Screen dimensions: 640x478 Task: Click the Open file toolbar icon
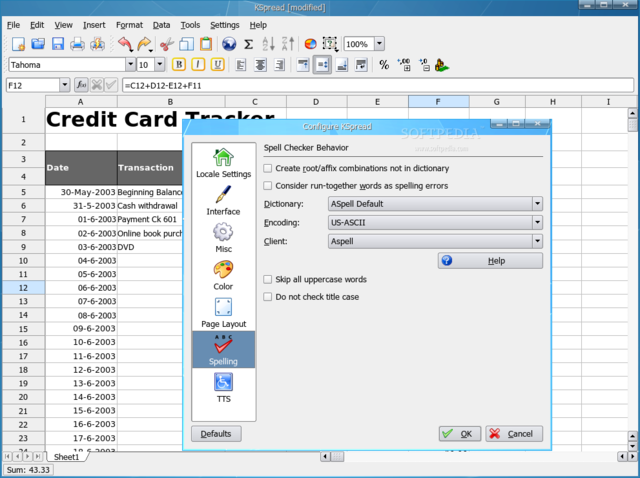tap(38, 44)
